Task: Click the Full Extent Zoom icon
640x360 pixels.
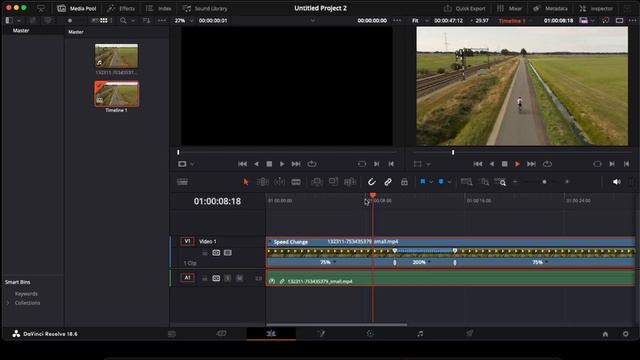Action: tap(466, 182)
